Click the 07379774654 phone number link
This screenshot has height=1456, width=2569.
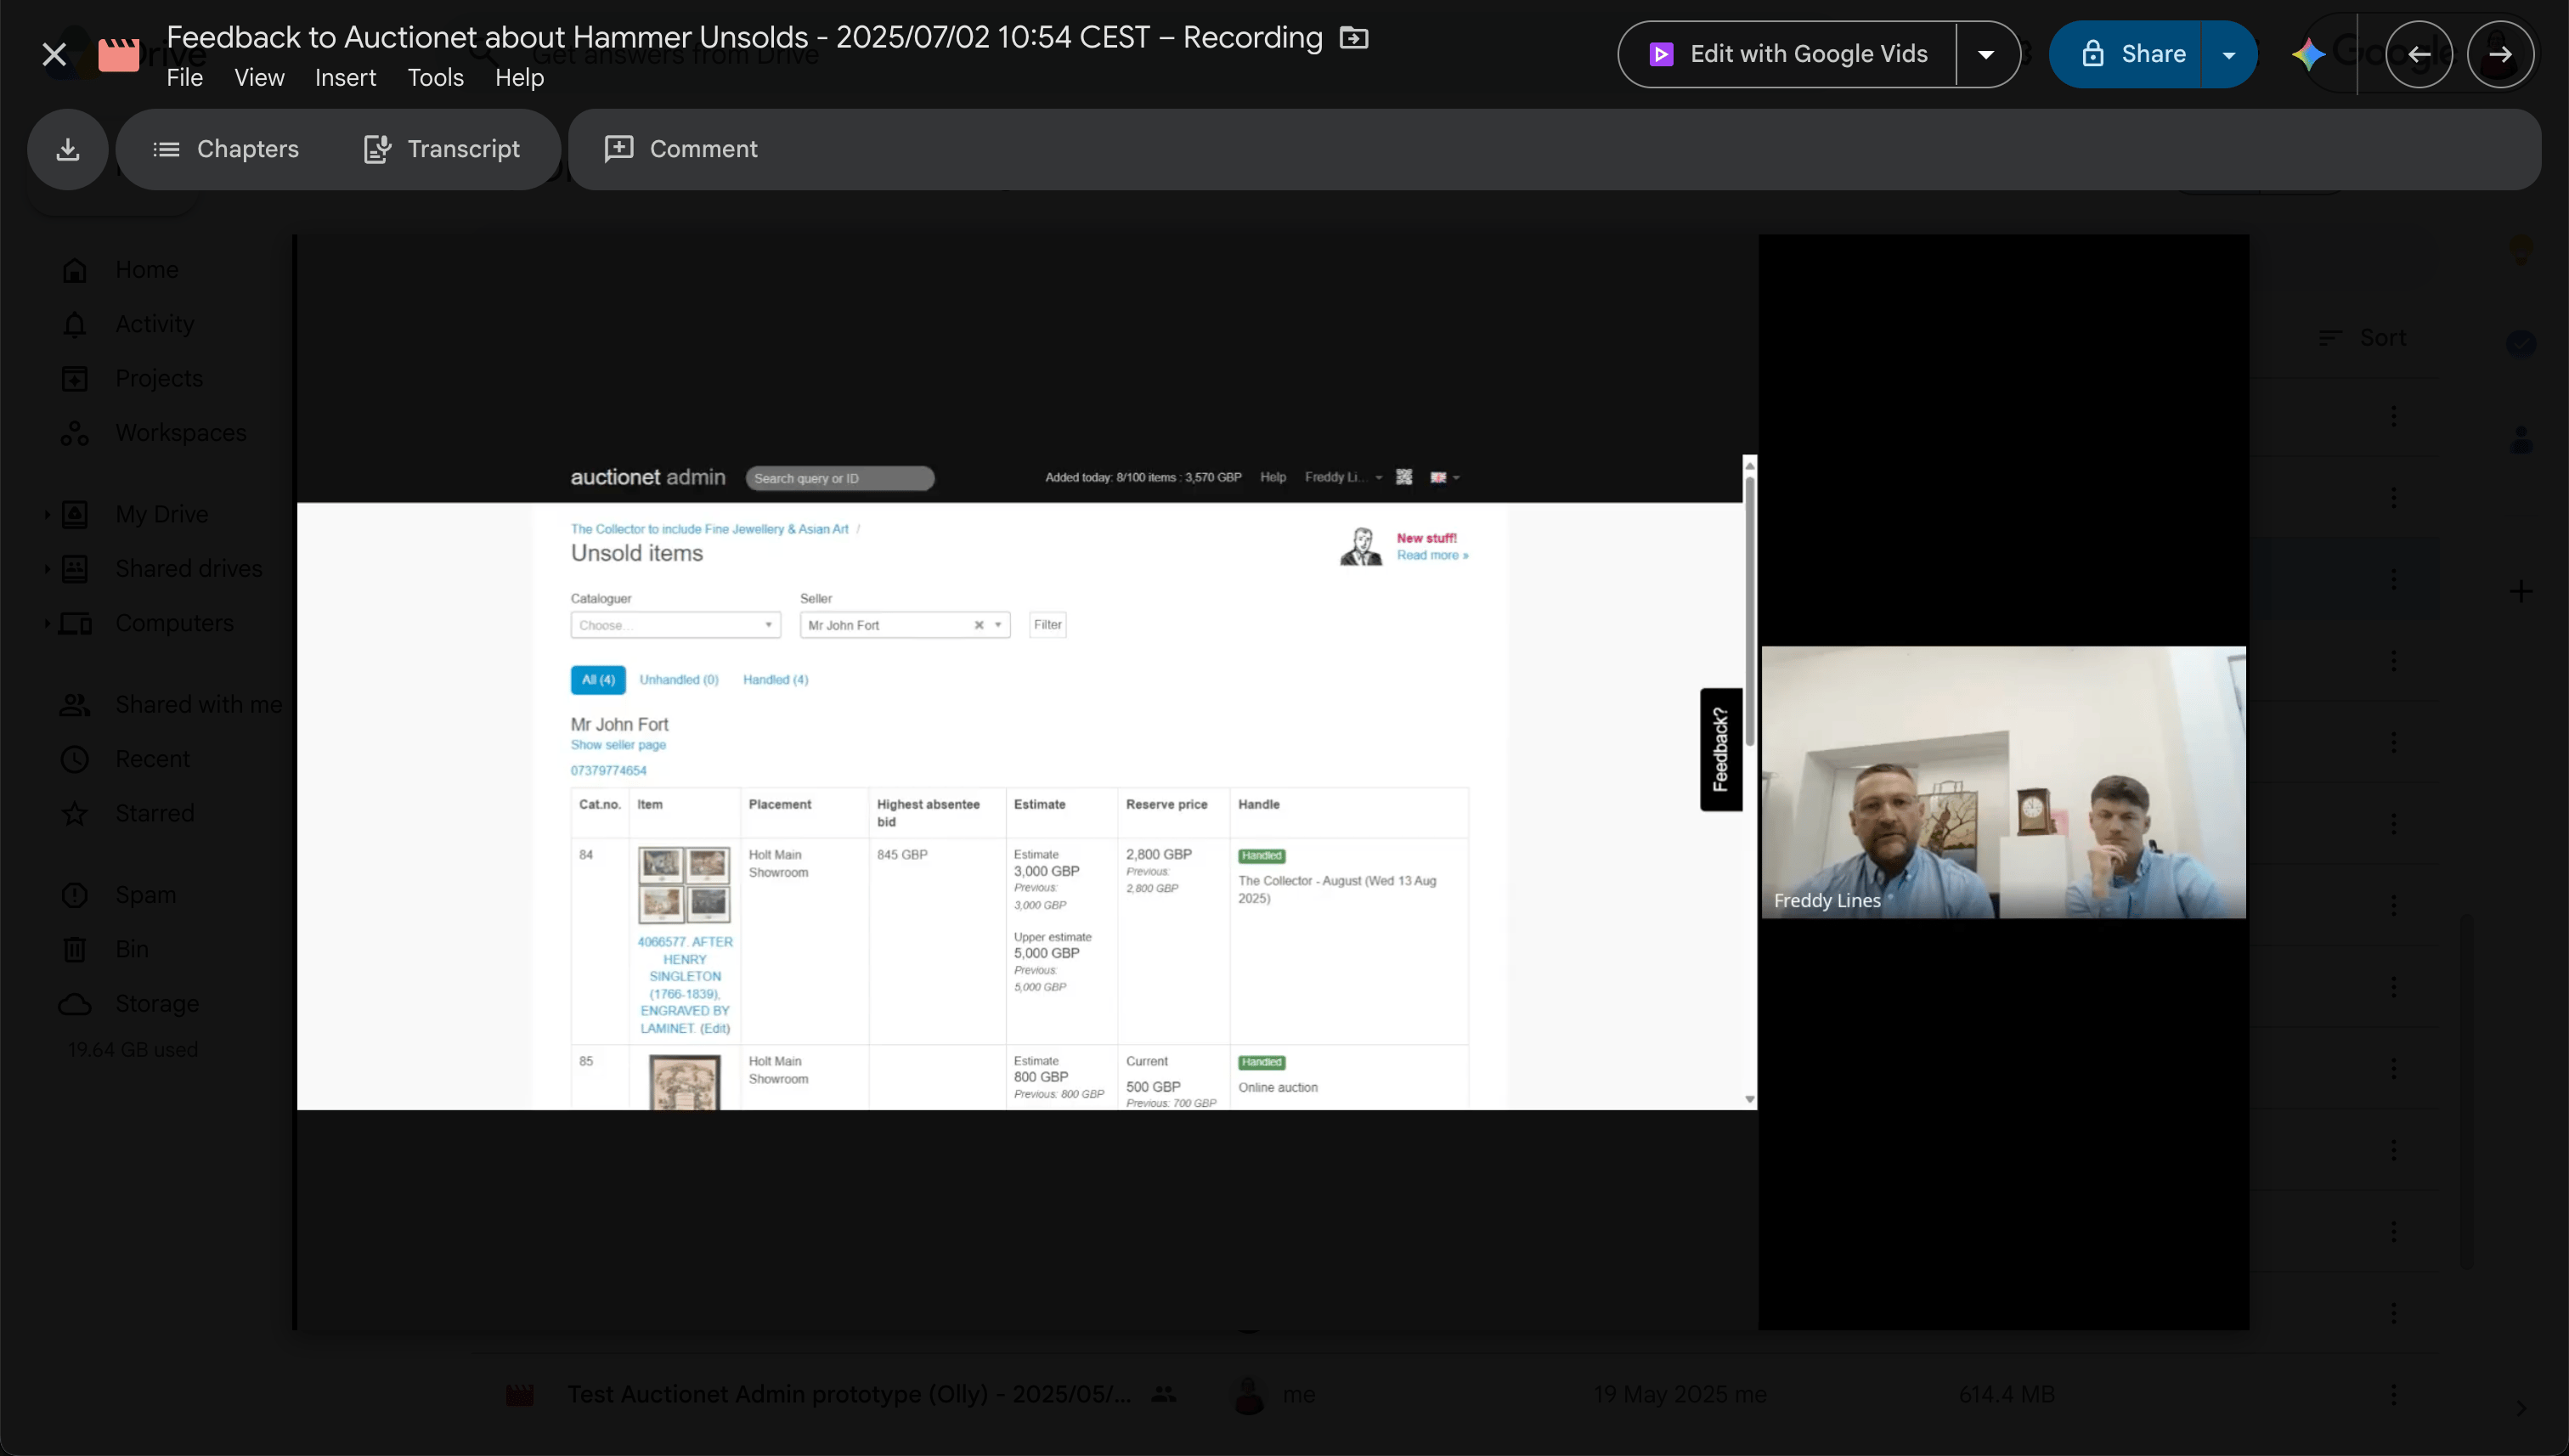608,771
